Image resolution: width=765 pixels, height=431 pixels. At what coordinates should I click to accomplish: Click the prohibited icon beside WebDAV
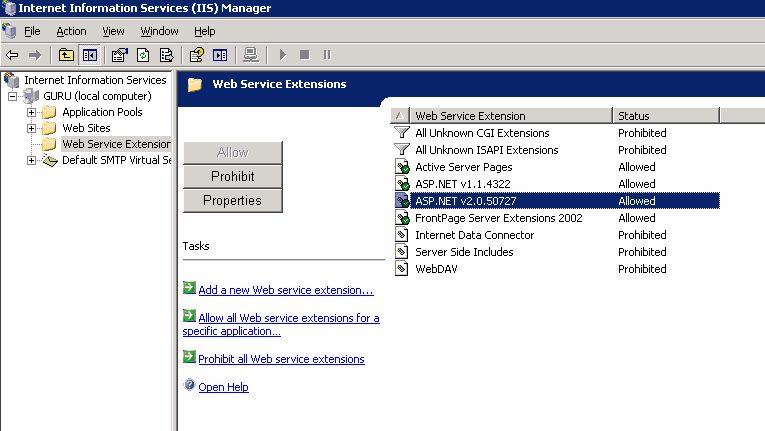pos(401,269)
